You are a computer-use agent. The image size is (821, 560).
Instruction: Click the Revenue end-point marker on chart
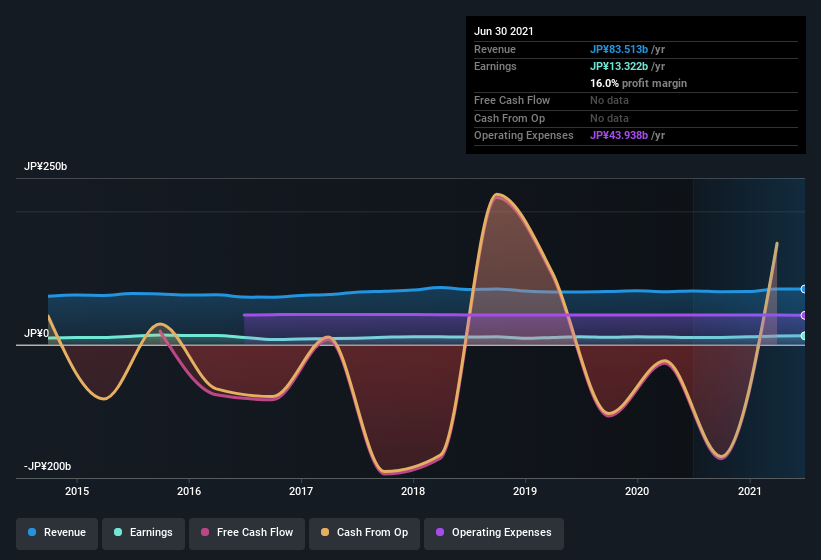coord(803,289)
